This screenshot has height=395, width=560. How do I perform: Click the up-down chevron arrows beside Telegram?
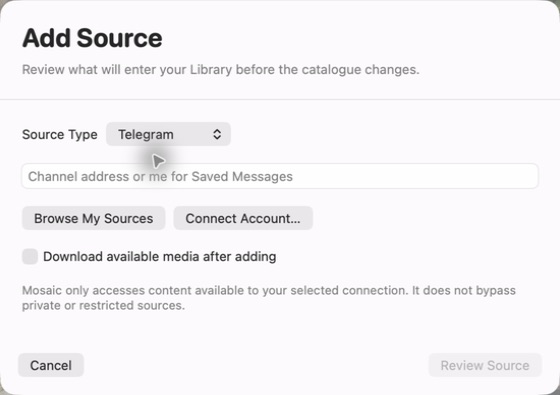217,134
